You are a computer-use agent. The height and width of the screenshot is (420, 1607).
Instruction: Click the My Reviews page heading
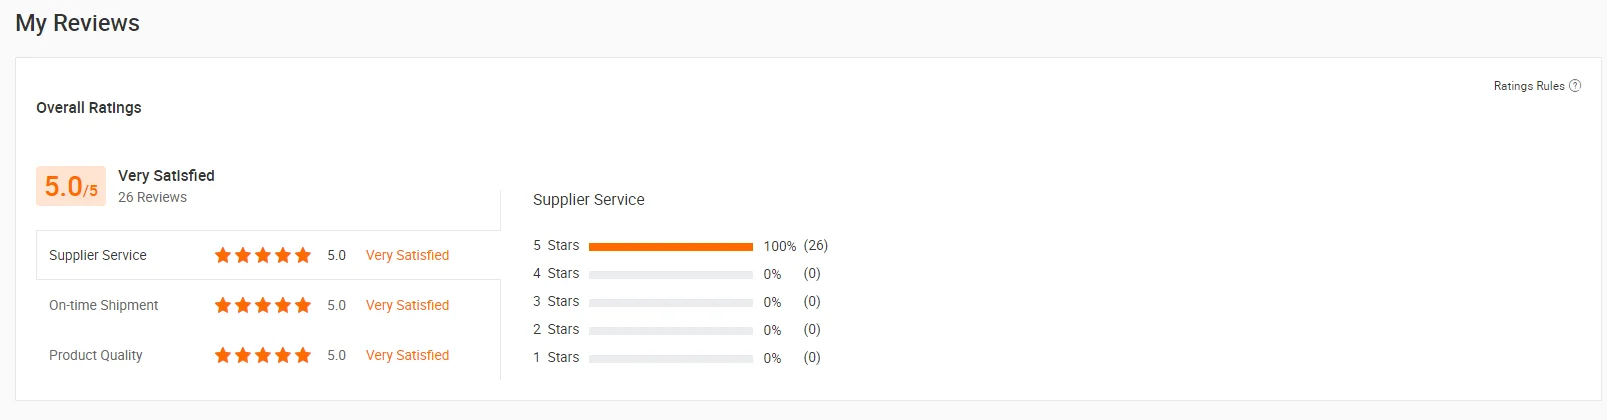pos(78,23)
